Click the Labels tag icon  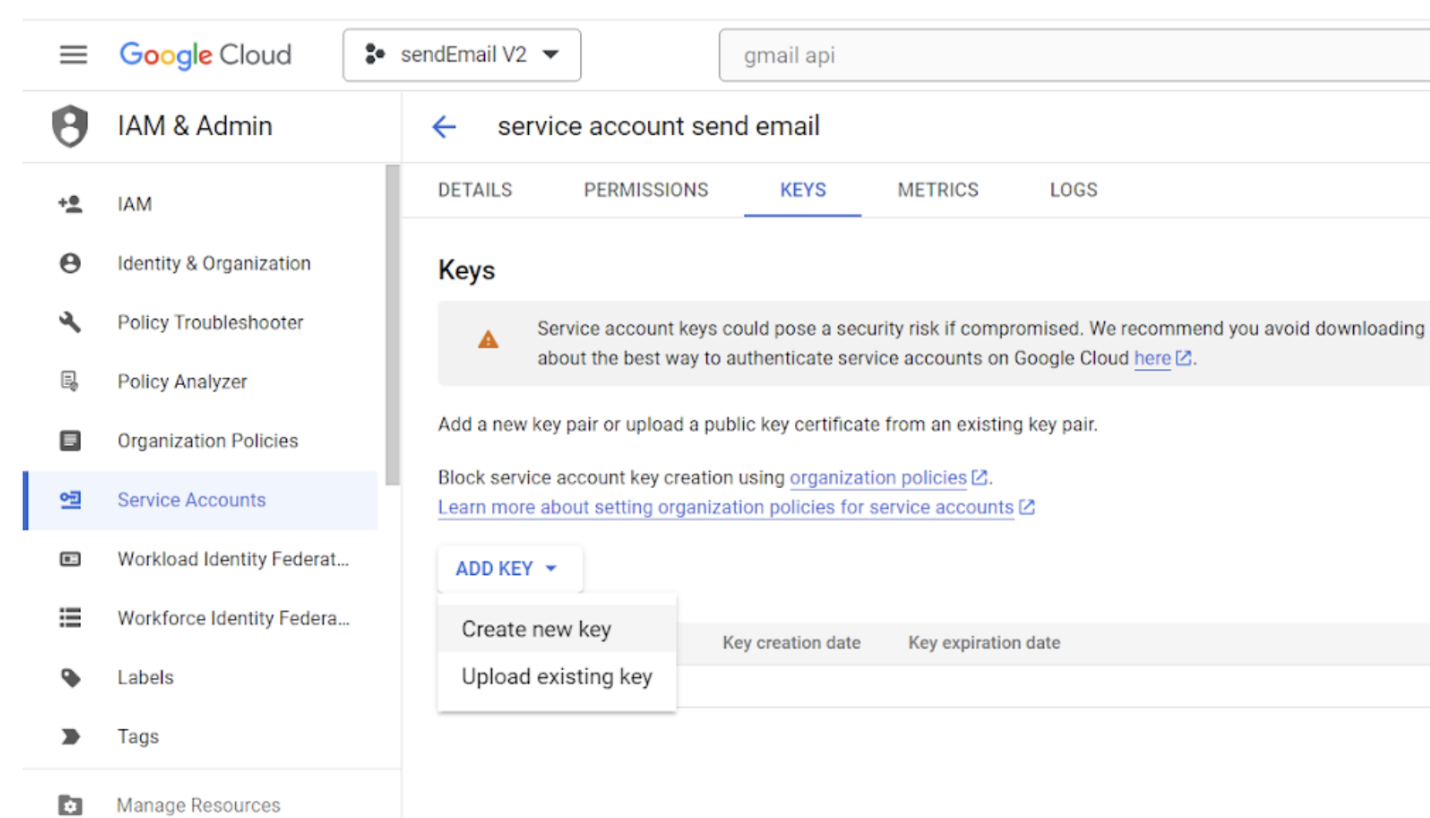(x=70, y=678)
